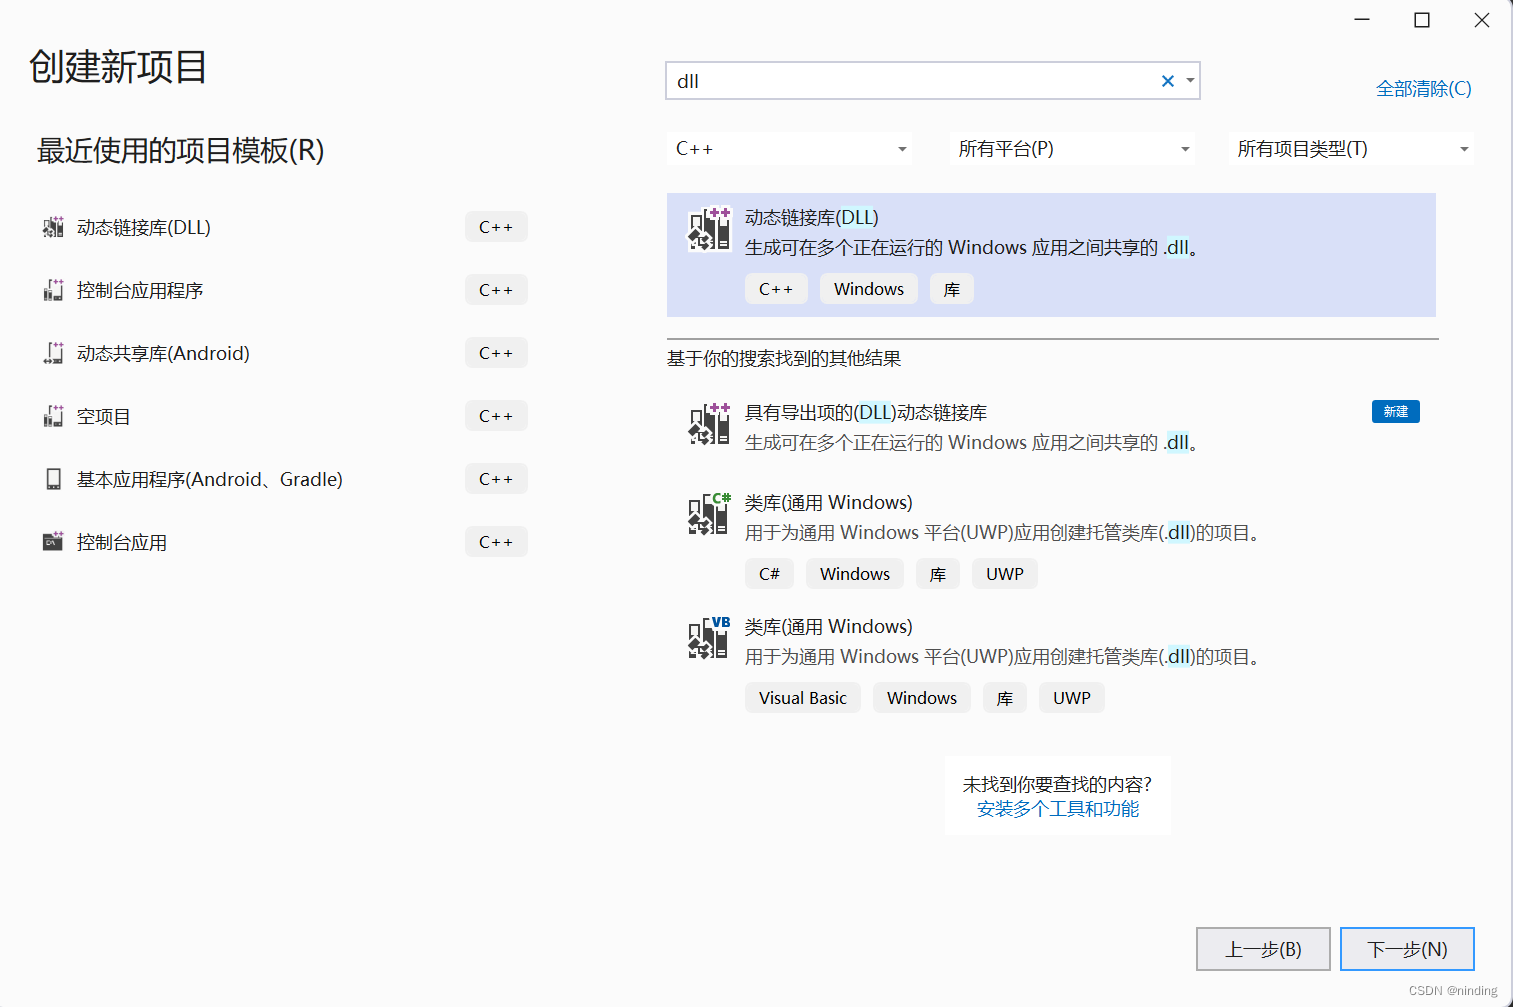Open the 安装多个工具和功能 link

(1057, 809)
